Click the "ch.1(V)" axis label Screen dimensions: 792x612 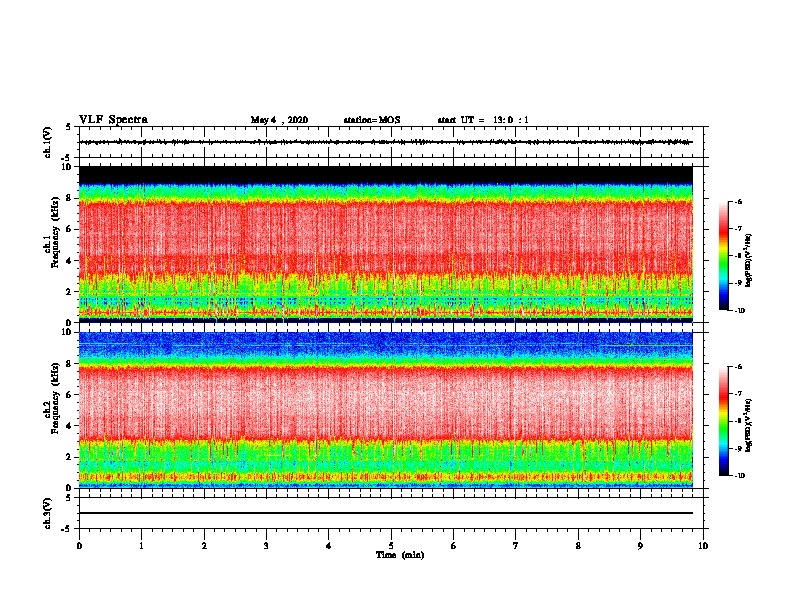tap(48, 142)
